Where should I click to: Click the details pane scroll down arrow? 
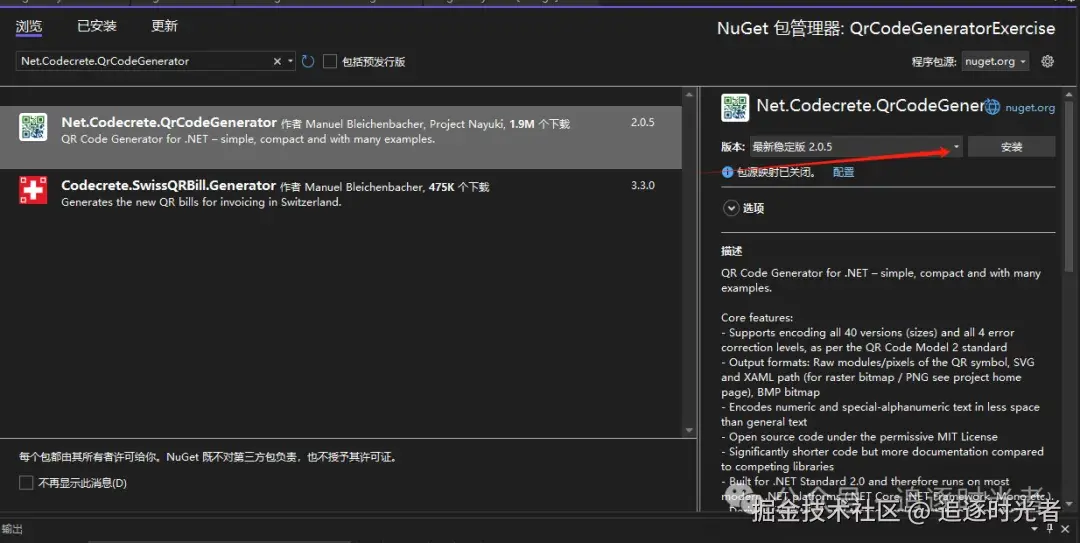click(1069, 504)
